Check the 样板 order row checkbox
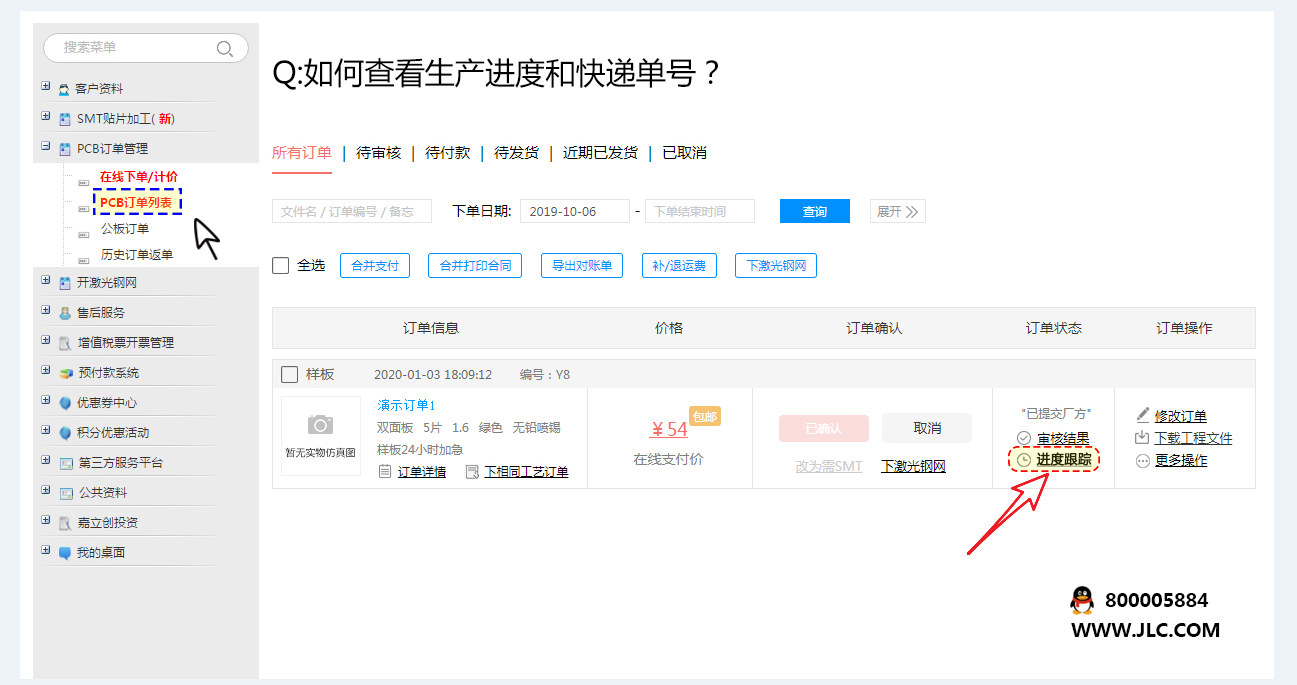 (x=290, y=374)
